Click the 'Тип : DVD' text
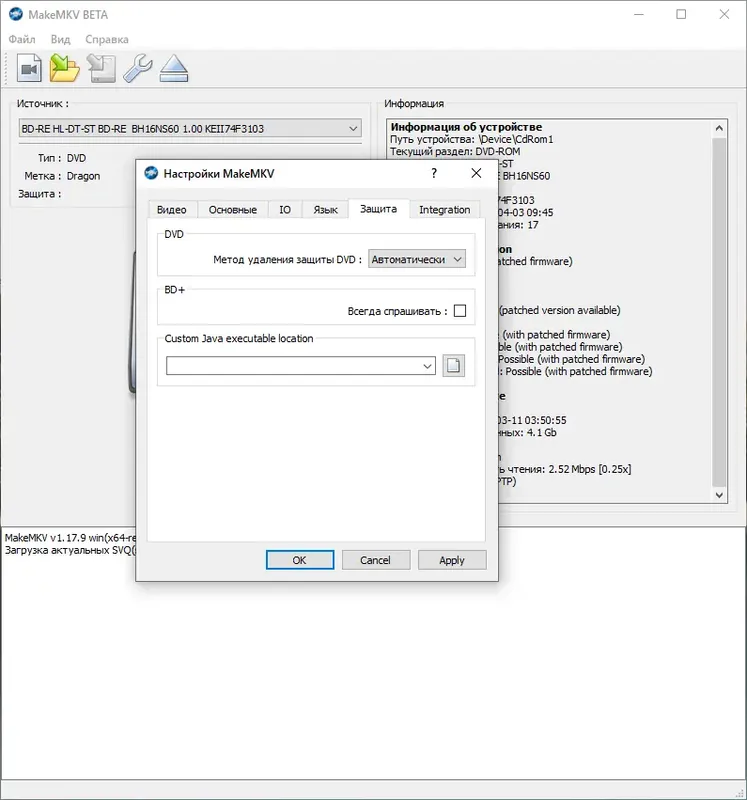Image resolution: width=747 pixels, height=800 pixels. click(x=62, y=158)
